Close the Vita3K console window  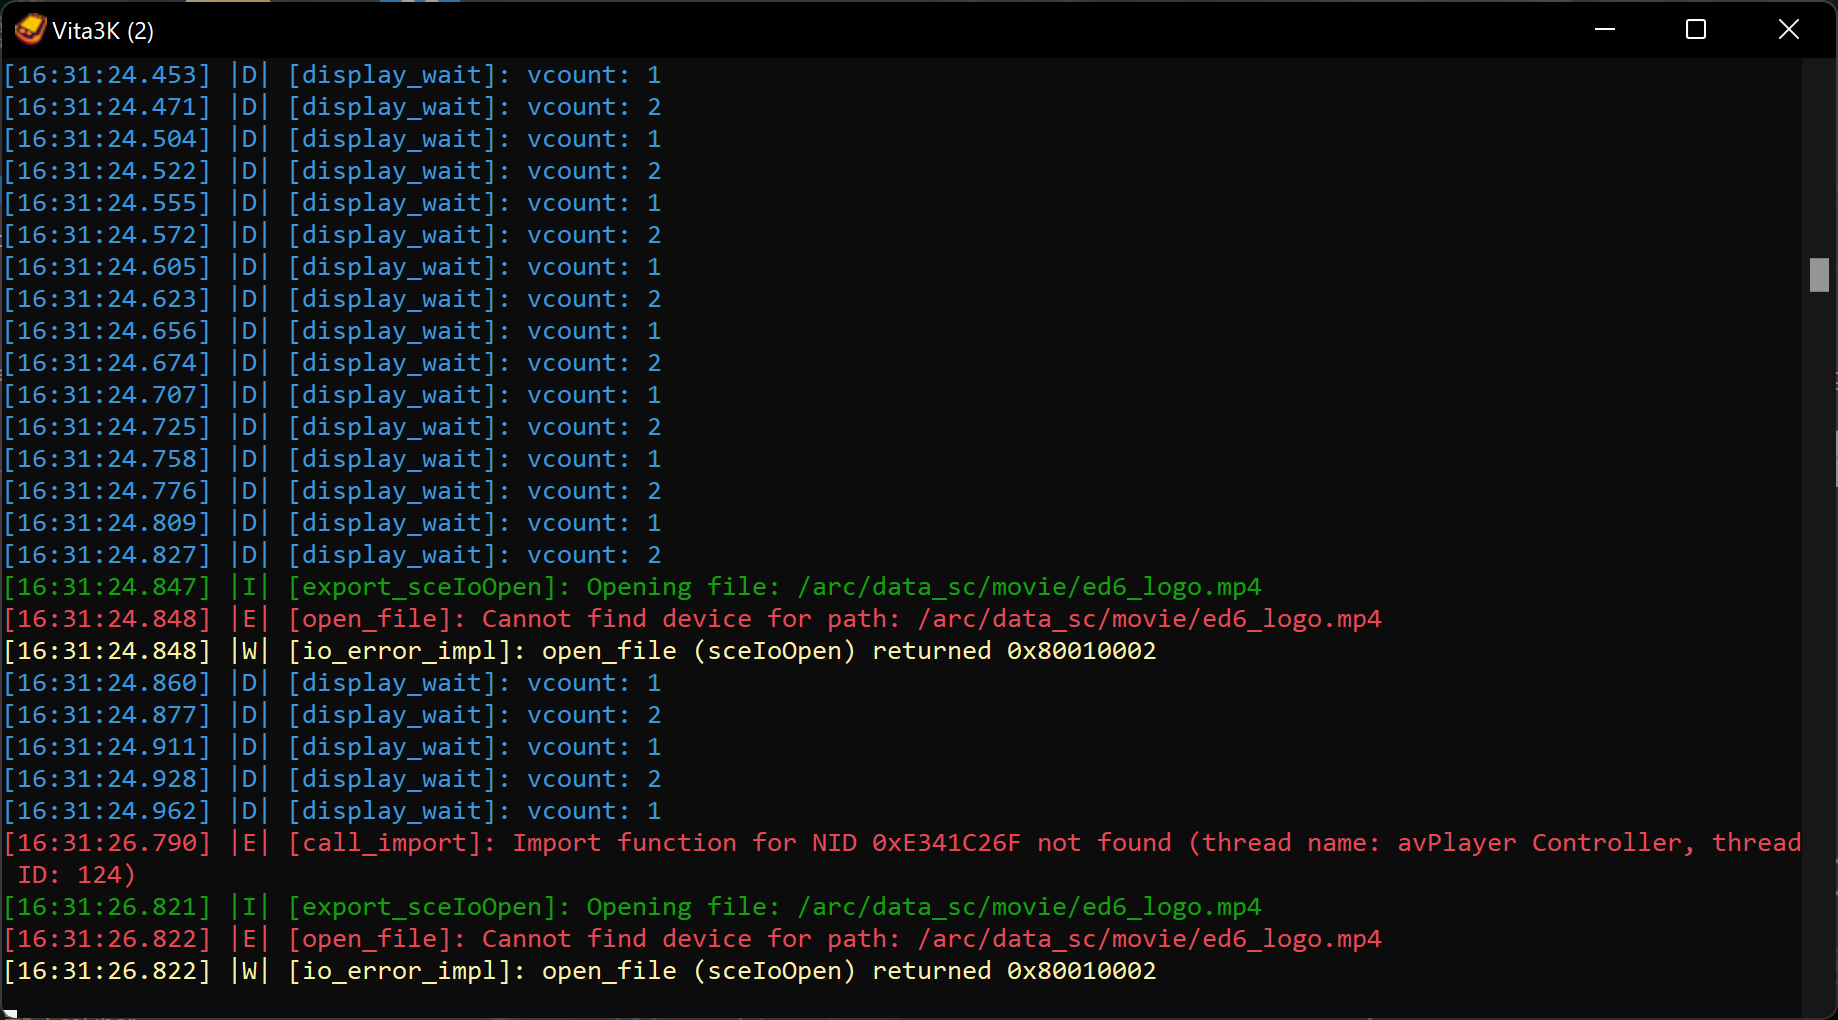(1789, 30)
